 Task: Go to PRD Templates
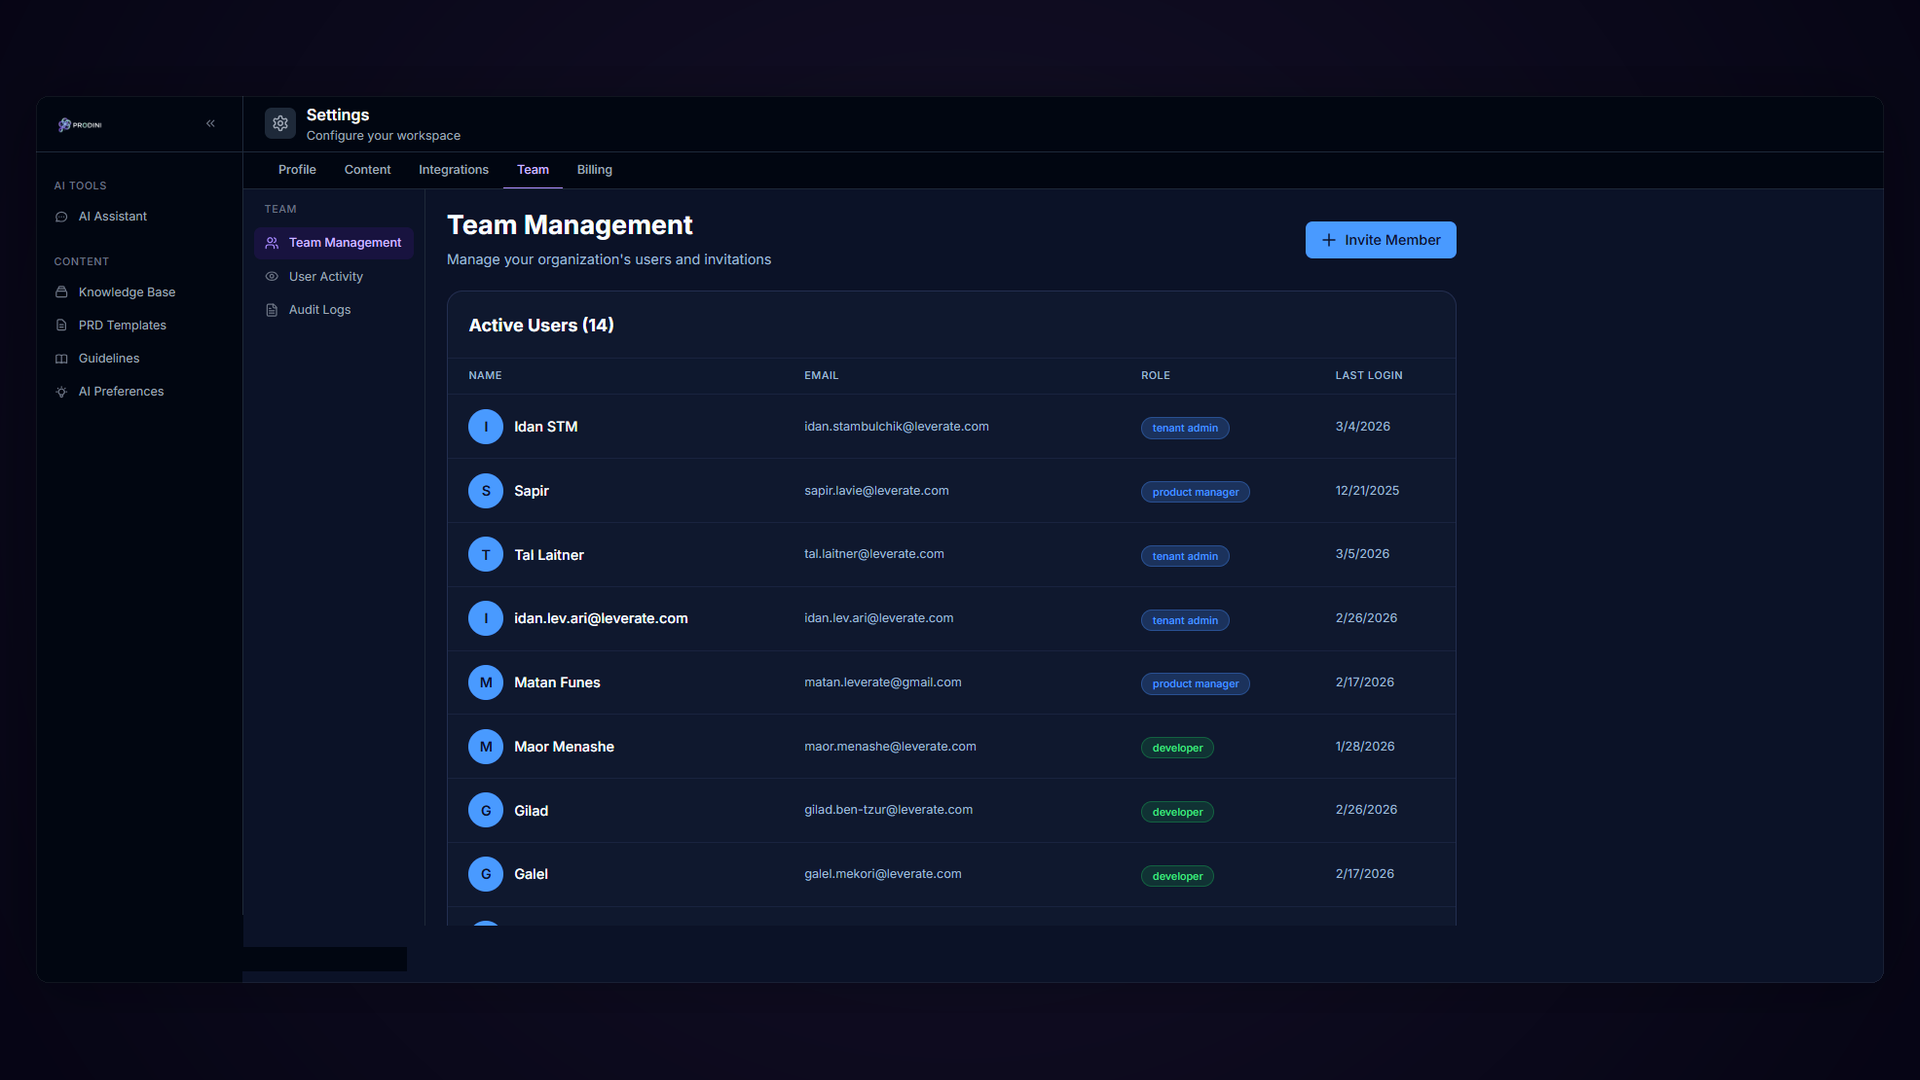pyautogui.click(x=122, y=325)
